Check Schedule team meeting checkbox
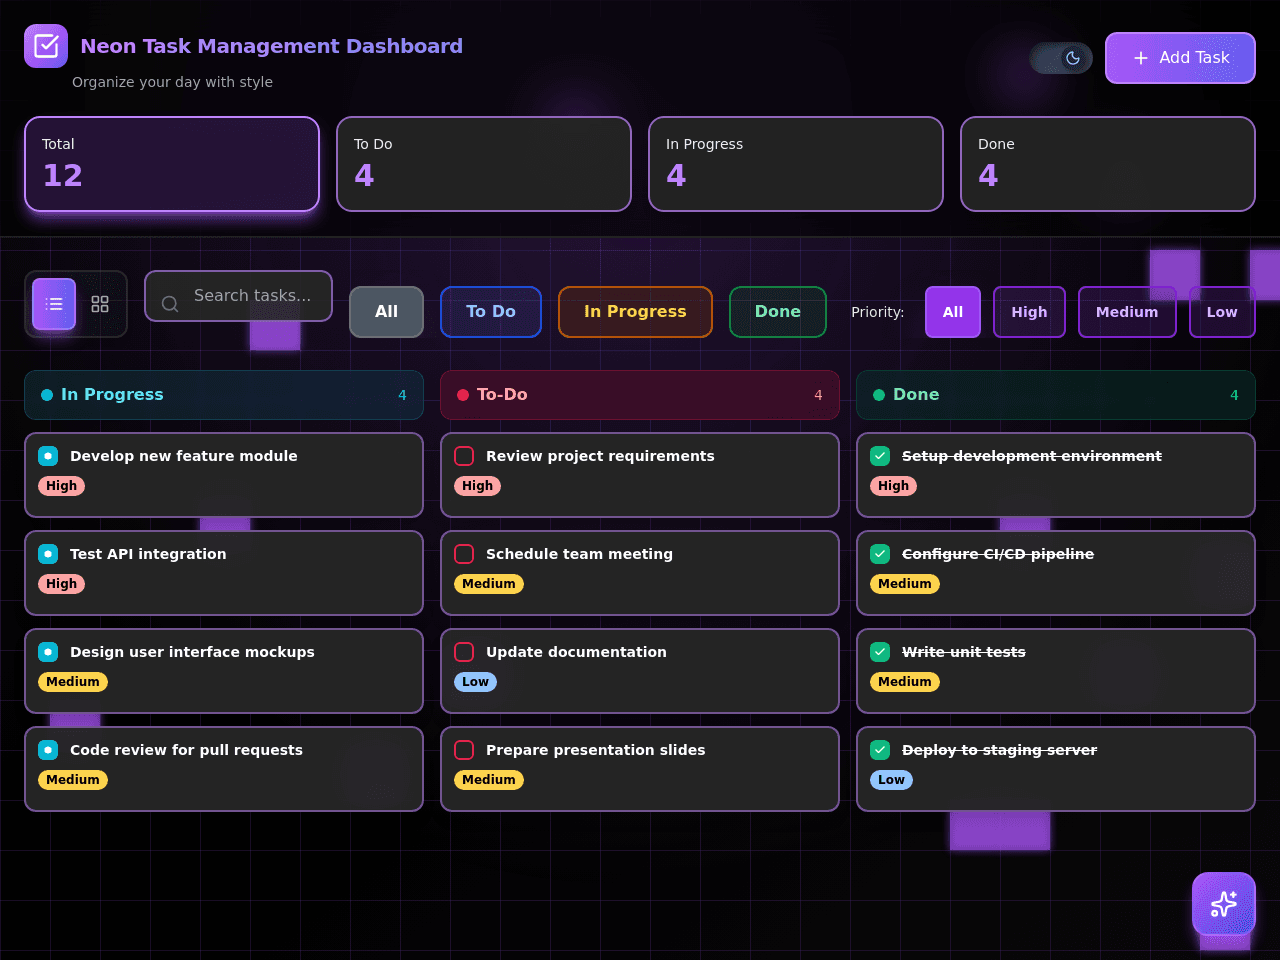1280x960 pixels. tap(464, 554)
